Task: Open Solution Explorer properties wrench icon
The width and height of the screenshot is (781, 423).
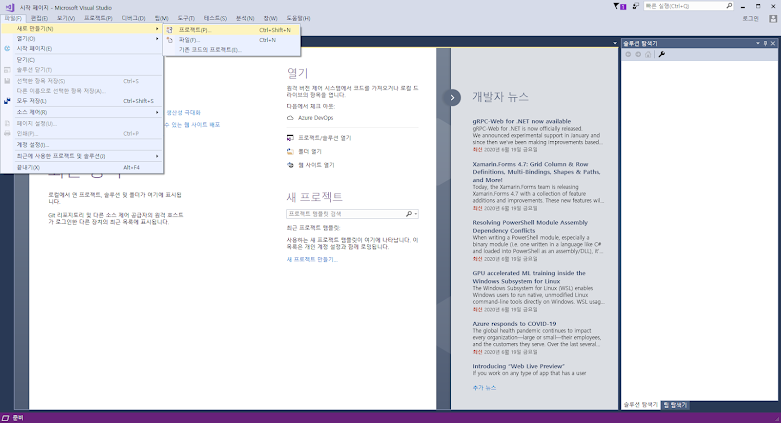Action: (661, 54)
